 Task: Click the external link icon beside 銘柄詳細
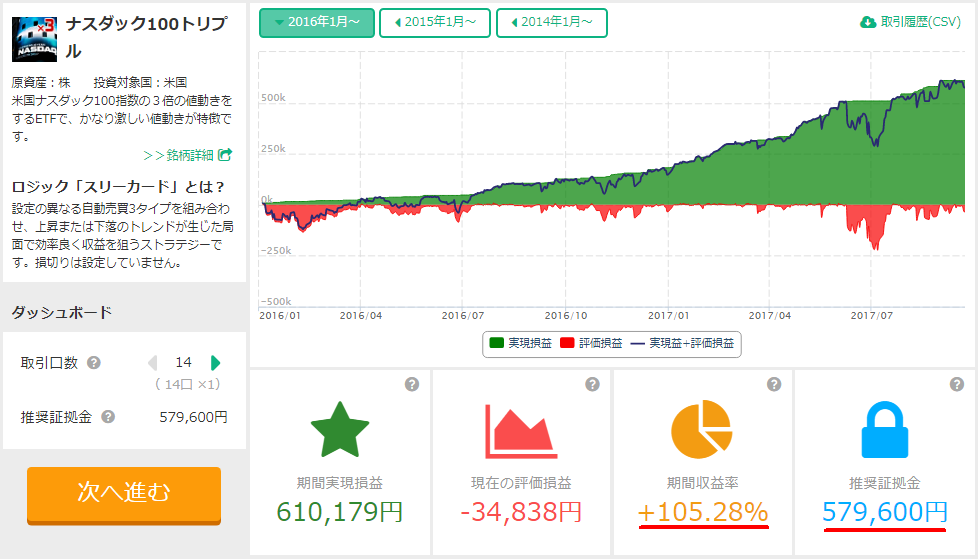[225, 154]
